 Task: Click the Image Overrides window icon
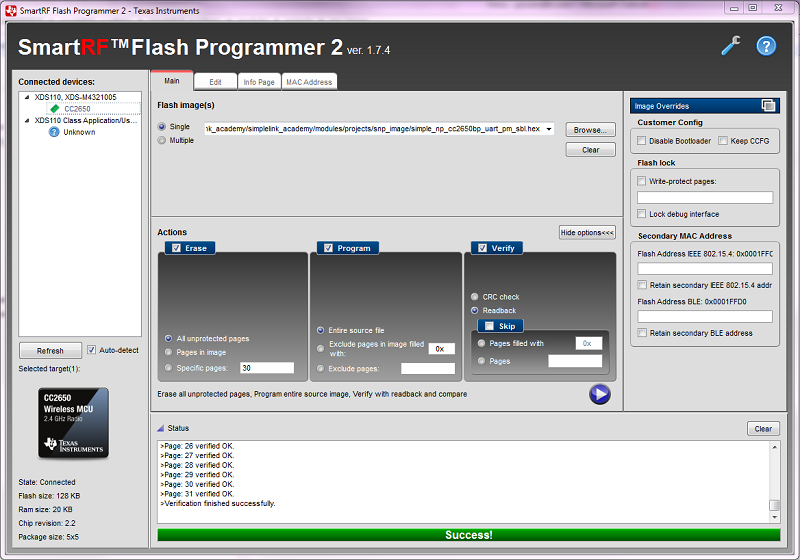pos(767,105)
